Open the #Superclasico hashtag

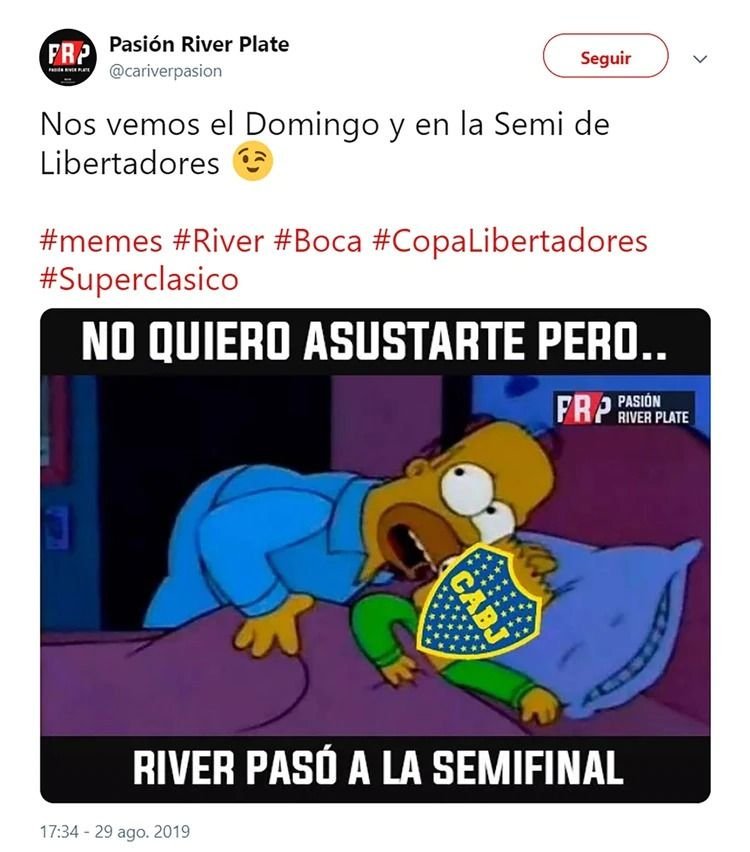coord(139,280)
